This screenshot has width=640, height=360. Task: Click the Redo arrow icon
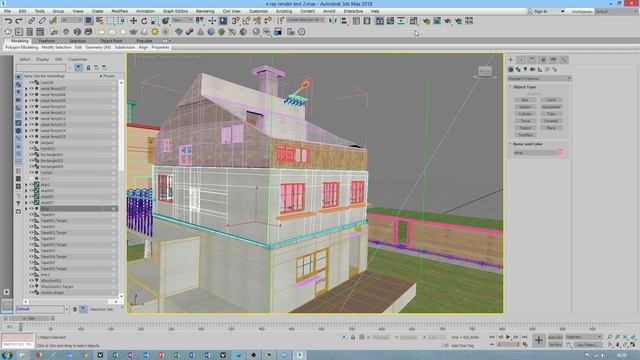click(19, 21)
